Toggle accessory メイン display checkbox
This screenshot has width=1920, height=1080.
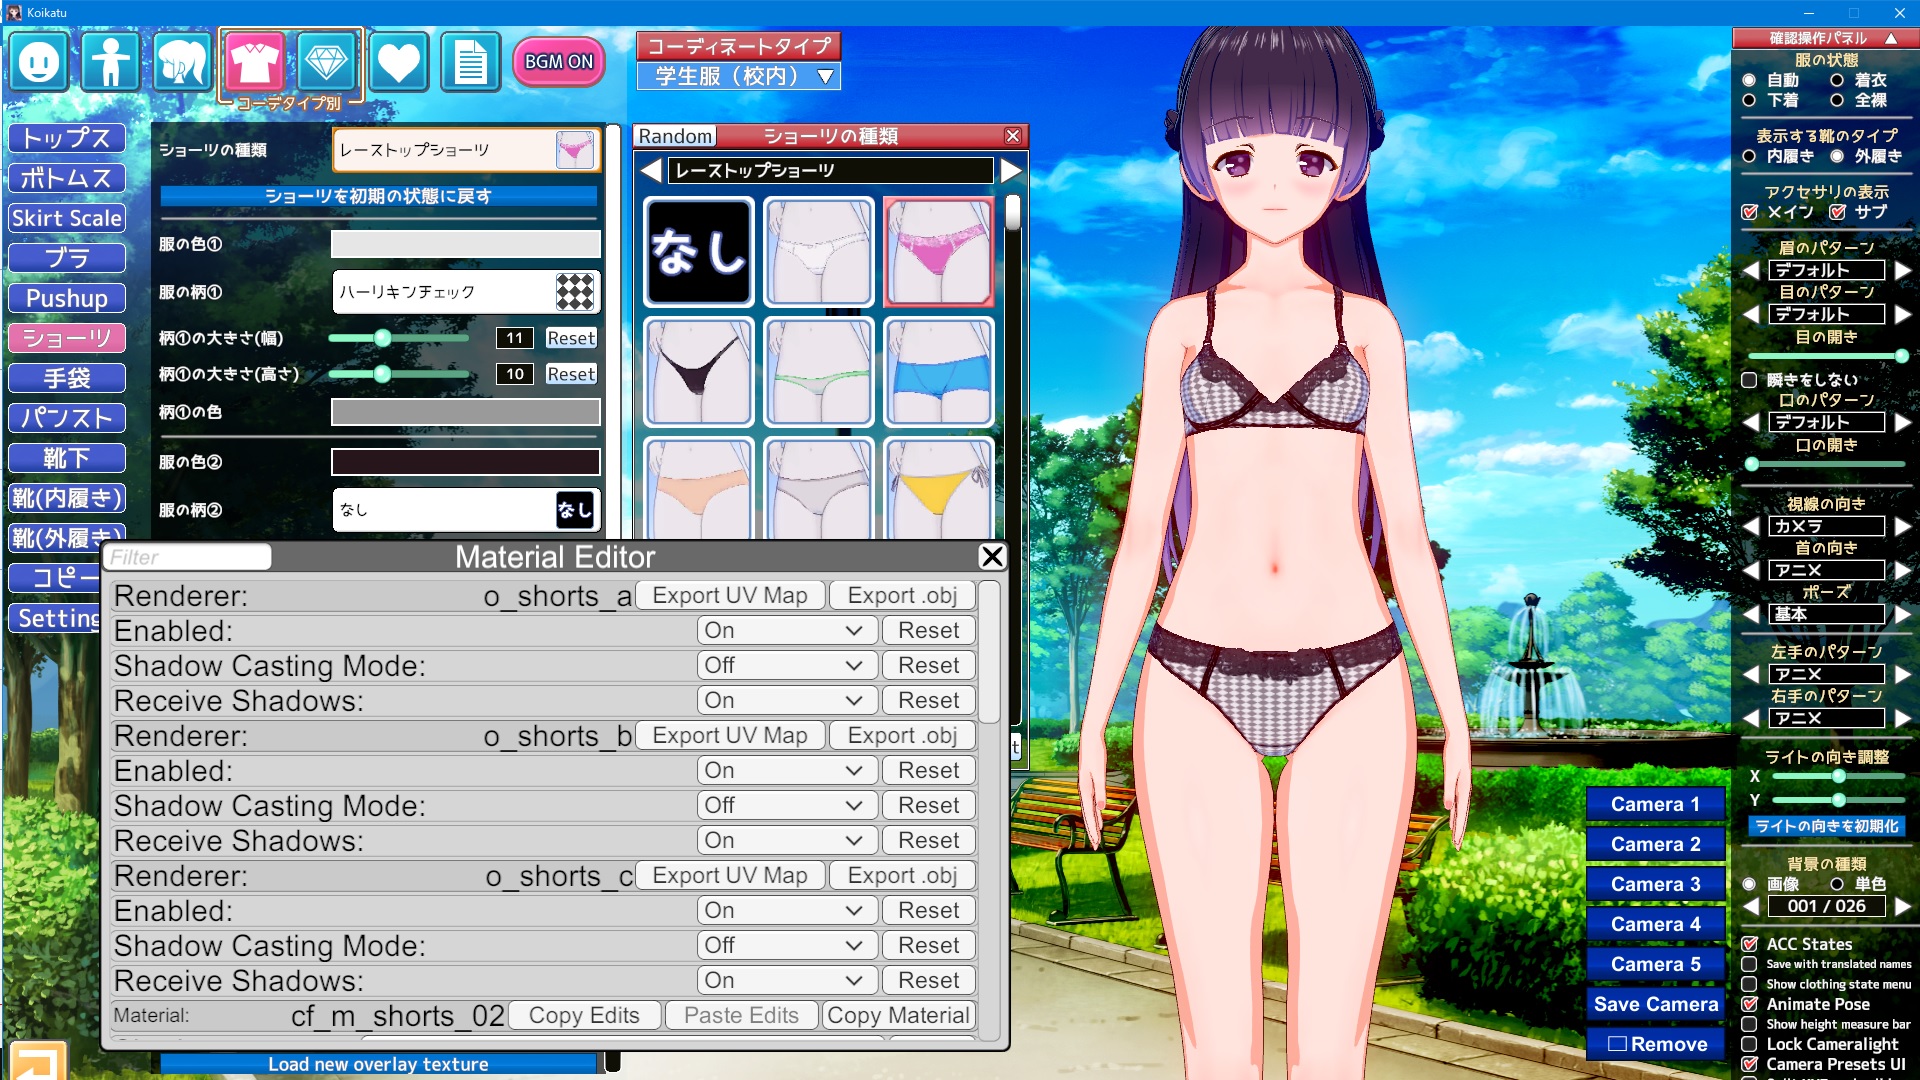1750,212
